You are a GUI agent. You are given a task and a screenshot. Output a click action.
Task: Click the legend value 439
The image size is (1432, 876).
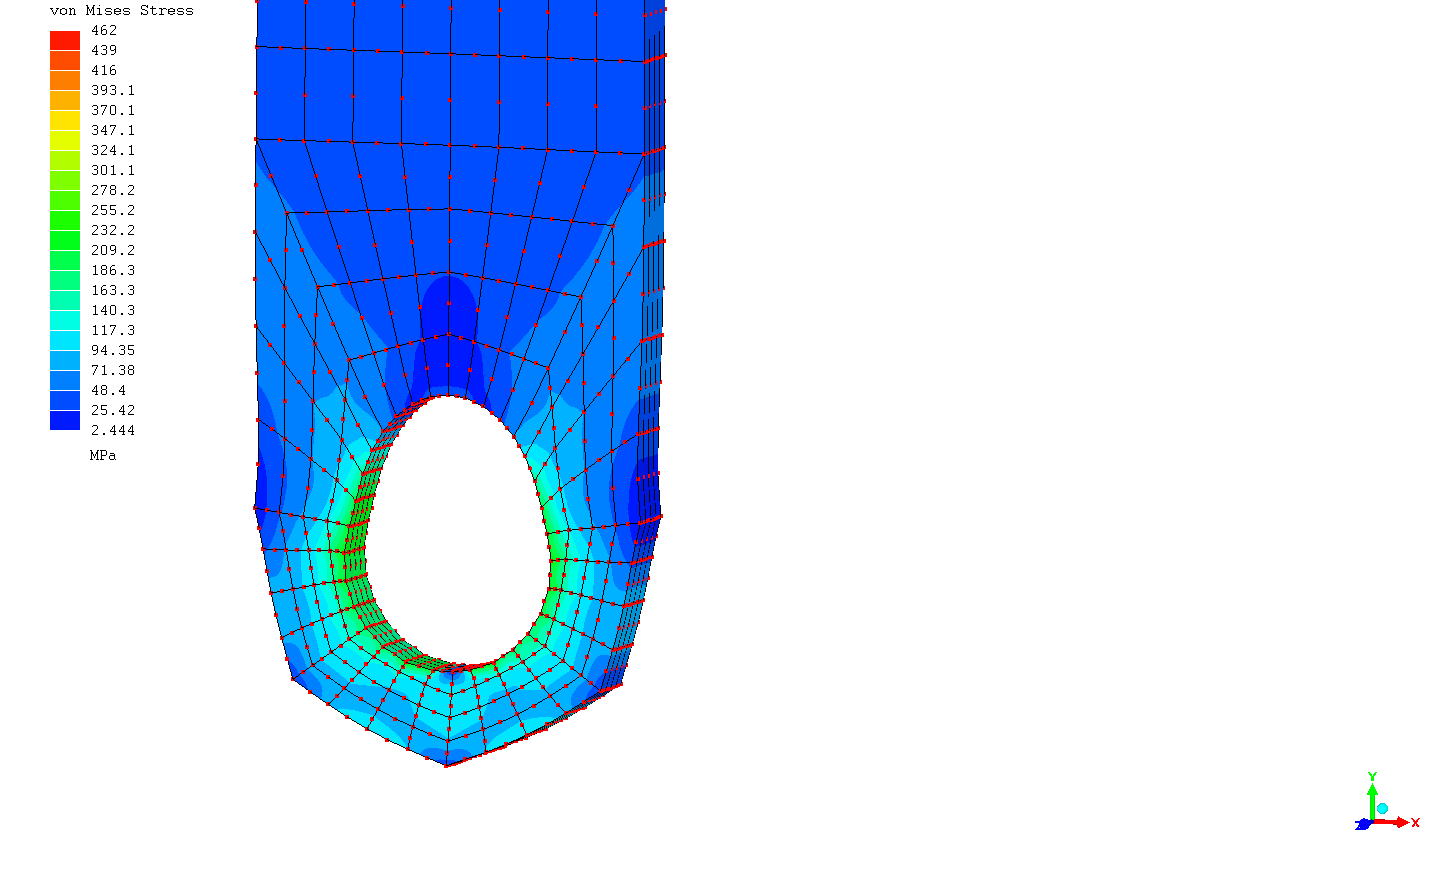pyautogui.click(x=104, y=50)
